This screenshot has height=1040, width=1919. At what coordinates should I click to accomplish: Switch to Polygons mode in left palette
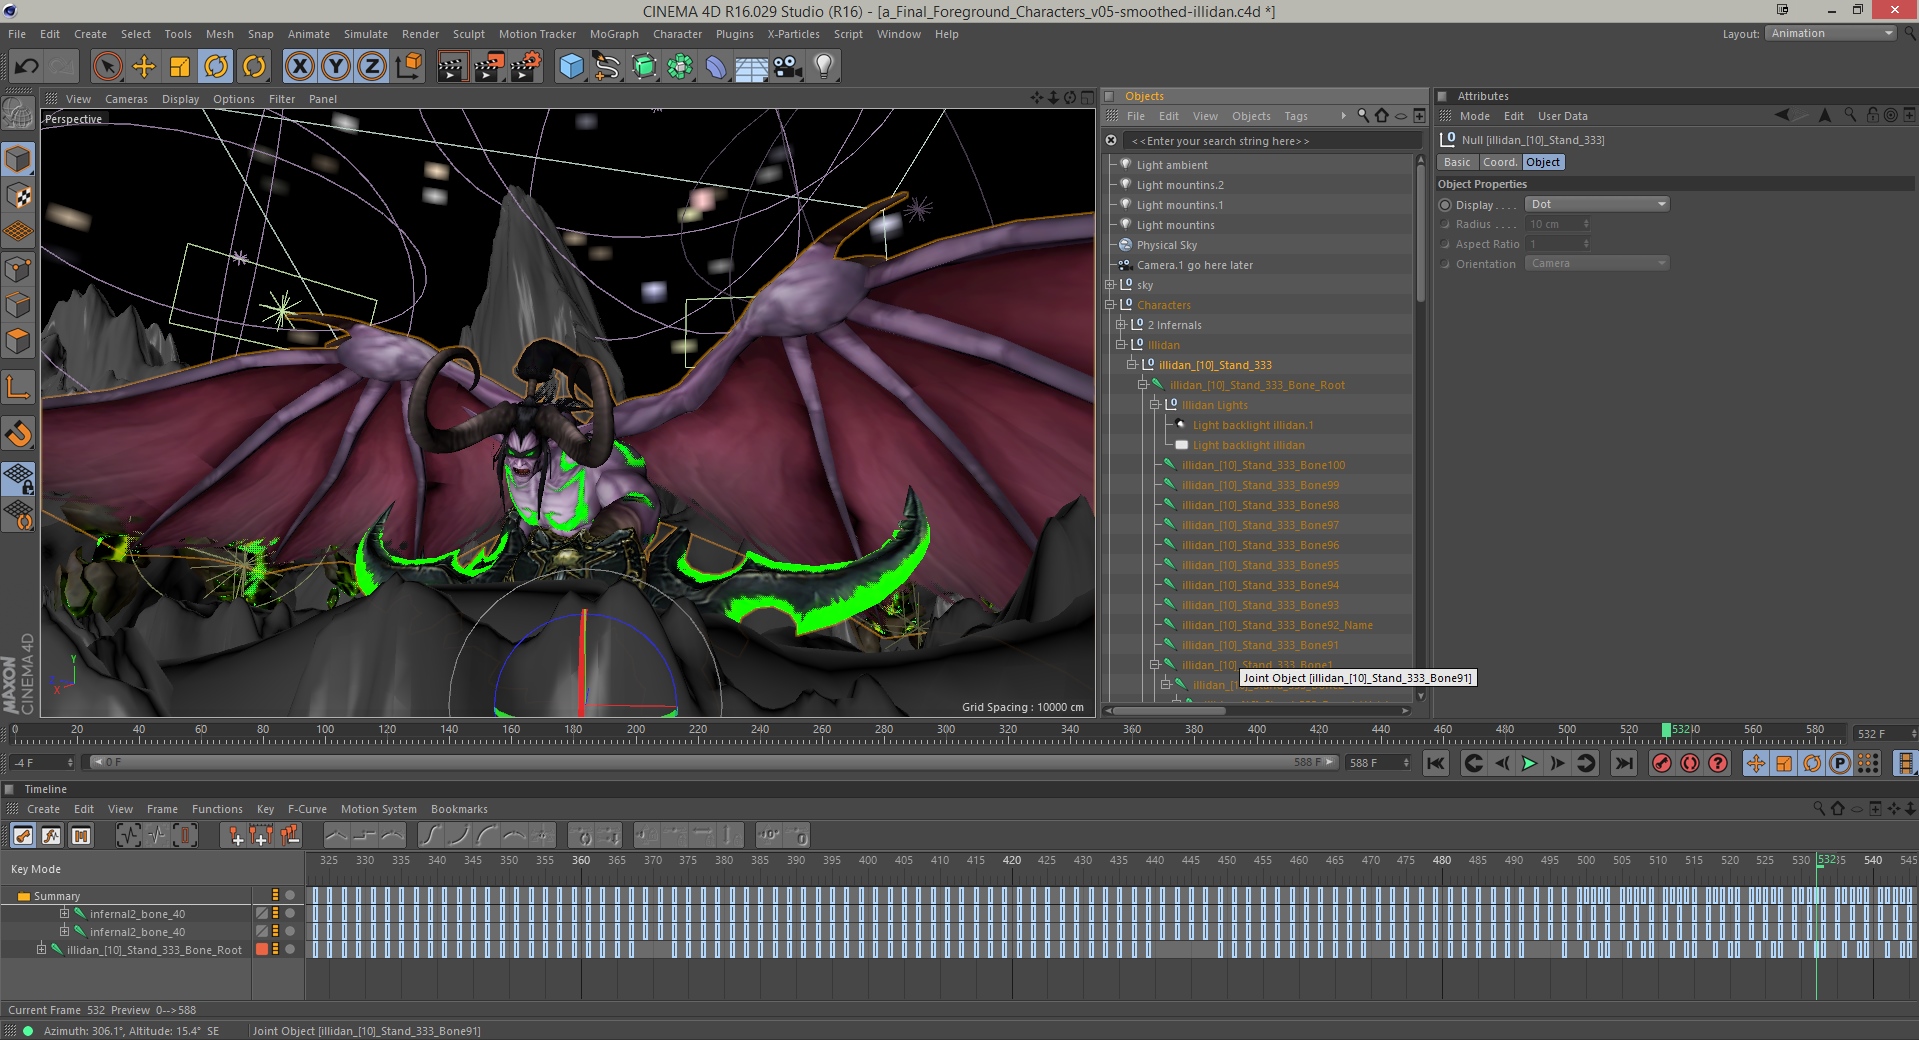coord(18,342)
